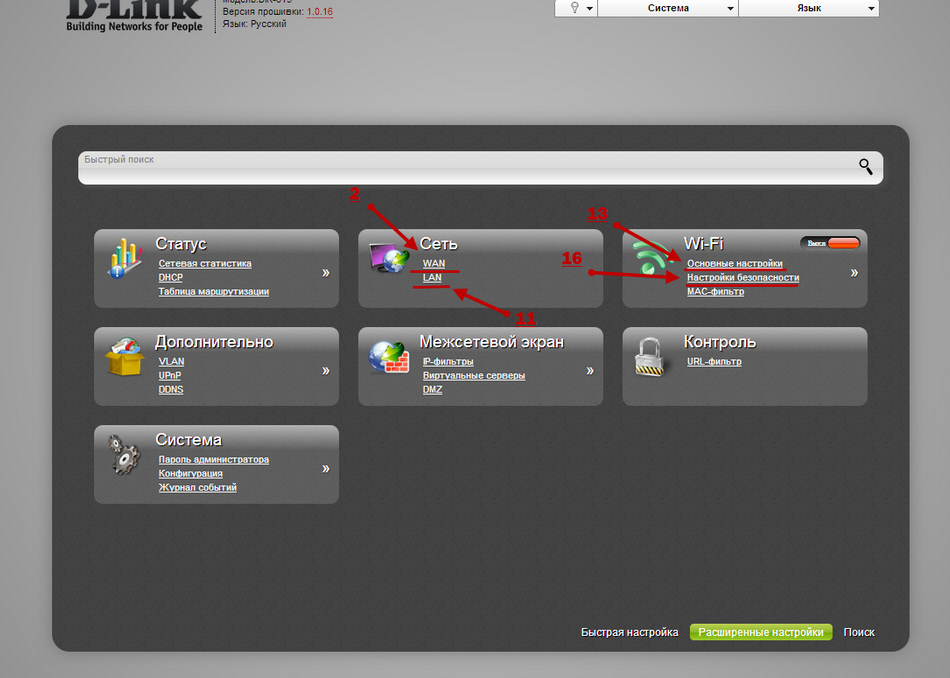Open the DMZ link
This screenshot has height=678, width=950.
coord(433,390)
